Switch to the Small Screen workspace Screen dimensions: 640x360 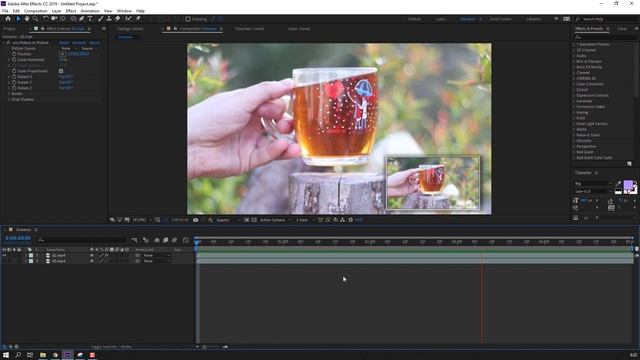pyautogui.click(x=500, y=19)
